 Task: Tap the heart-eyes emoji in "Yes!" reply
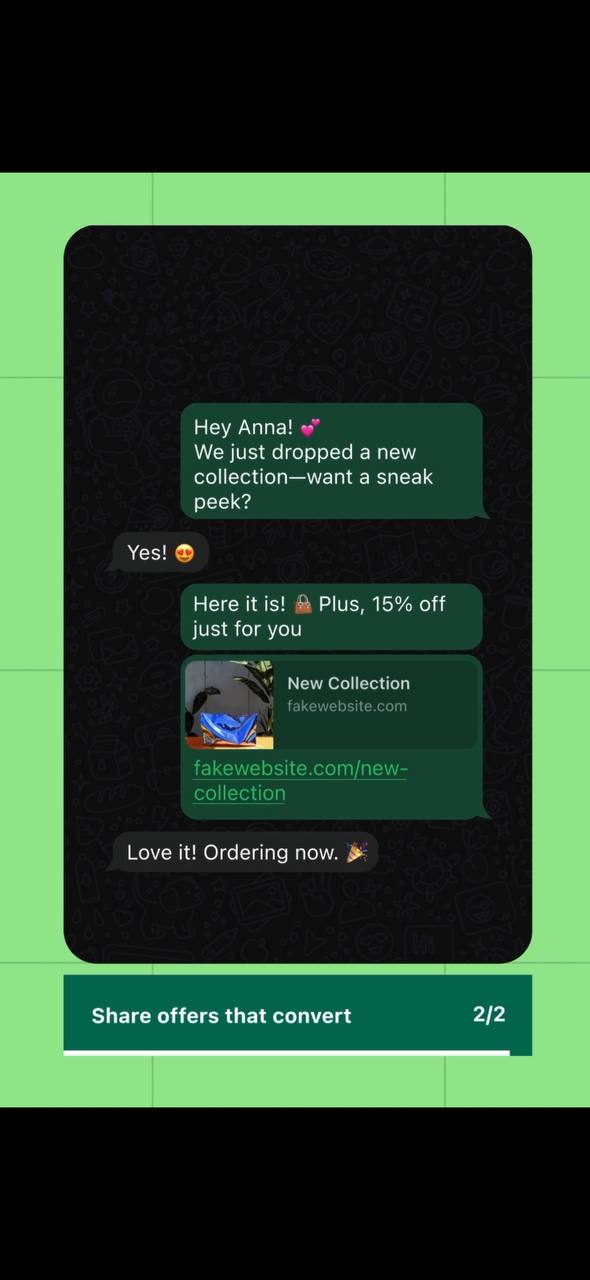point(184,553)
